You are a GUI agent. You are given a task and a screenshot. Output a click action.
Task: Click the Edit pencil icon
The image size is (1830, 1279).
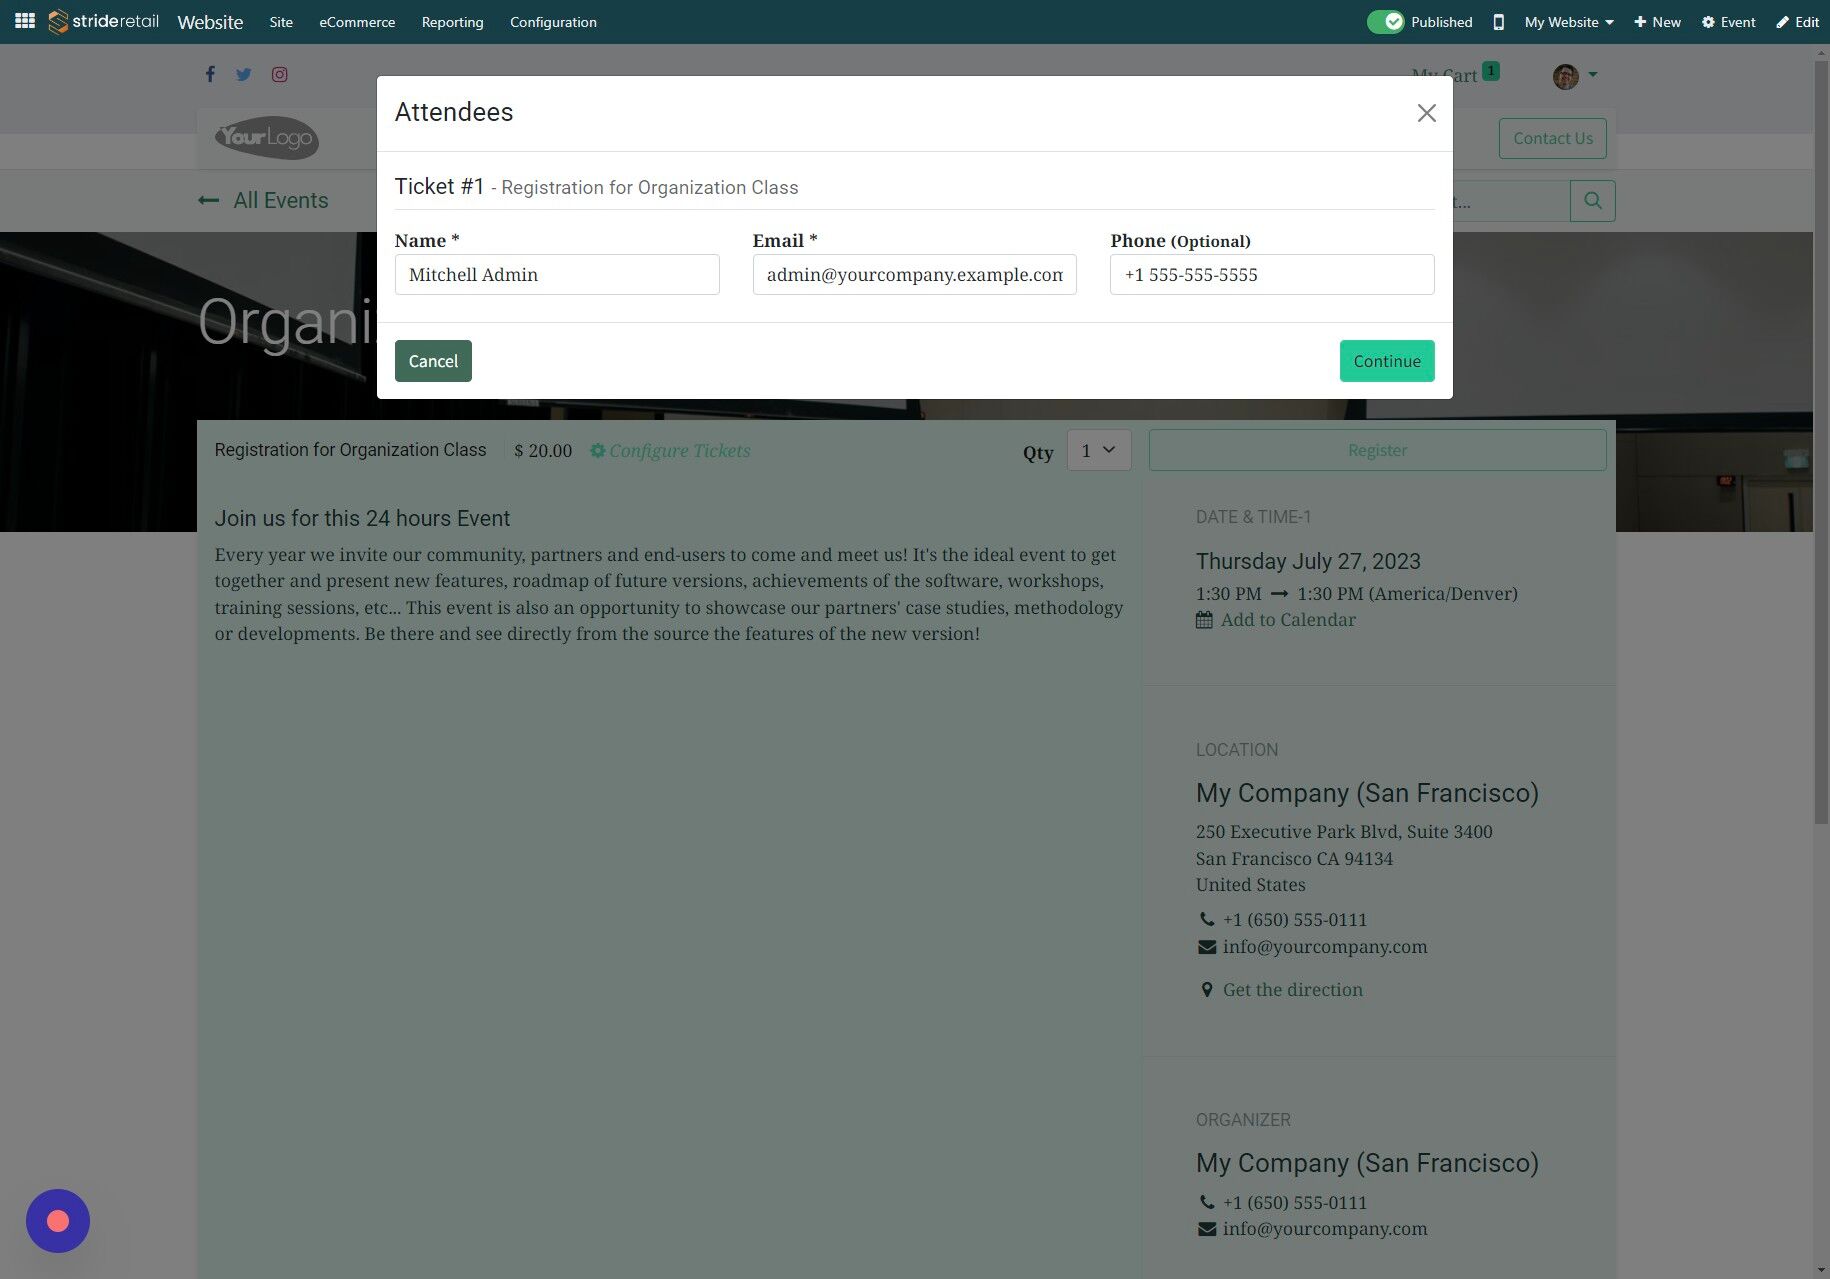(1784, 21)
